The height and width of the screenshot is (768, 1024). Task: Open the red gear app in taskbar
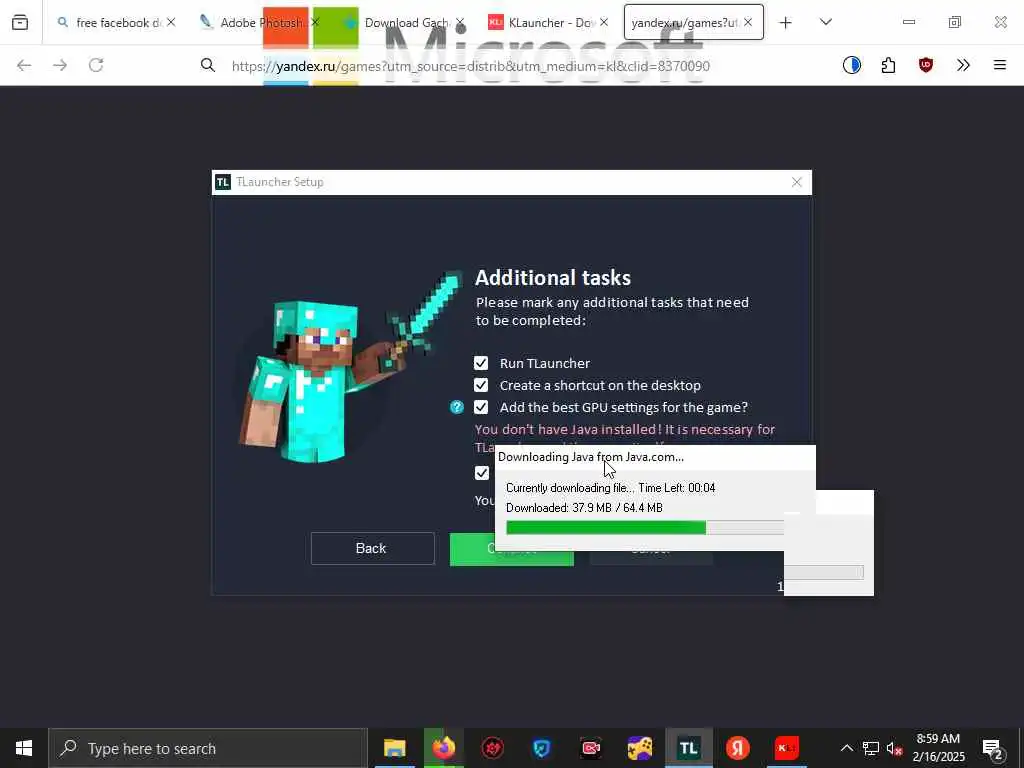pos(492,748)
